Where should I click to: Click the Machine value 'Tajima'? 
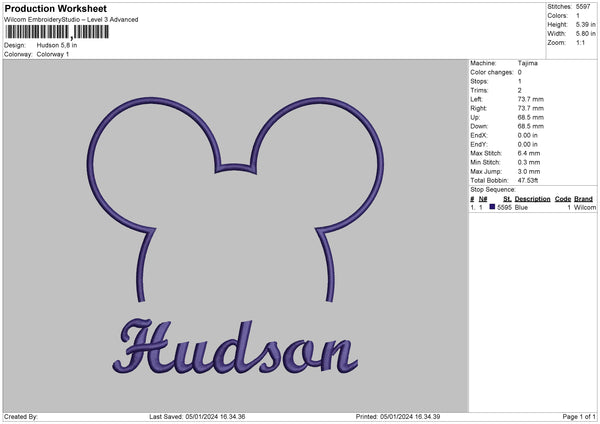[527, 63]
